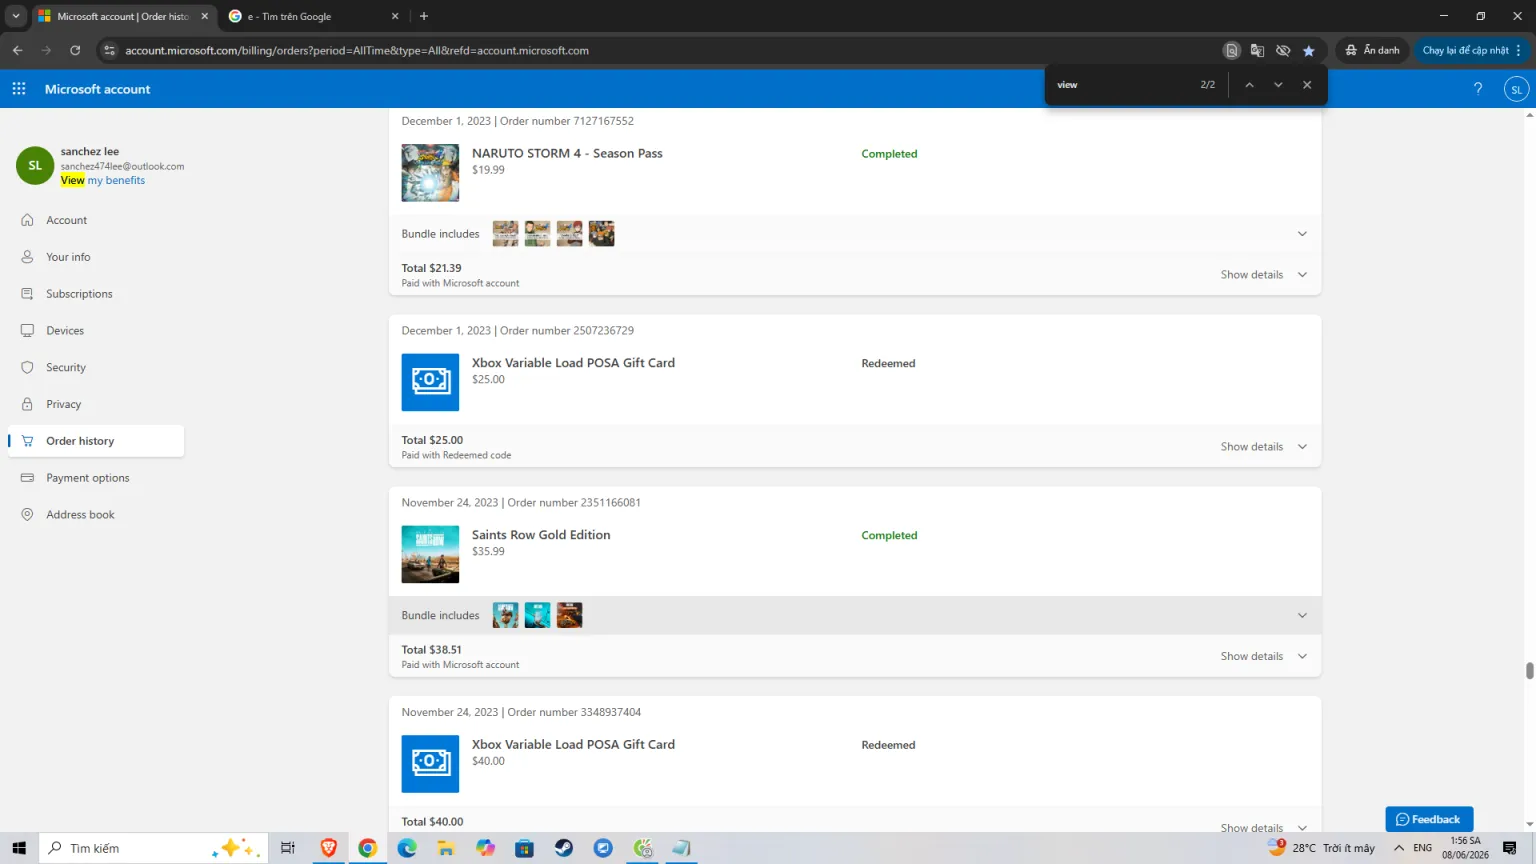1536x864 pixels.
Task: Open File Explorer from the taskbar
Action: point(446,848)
